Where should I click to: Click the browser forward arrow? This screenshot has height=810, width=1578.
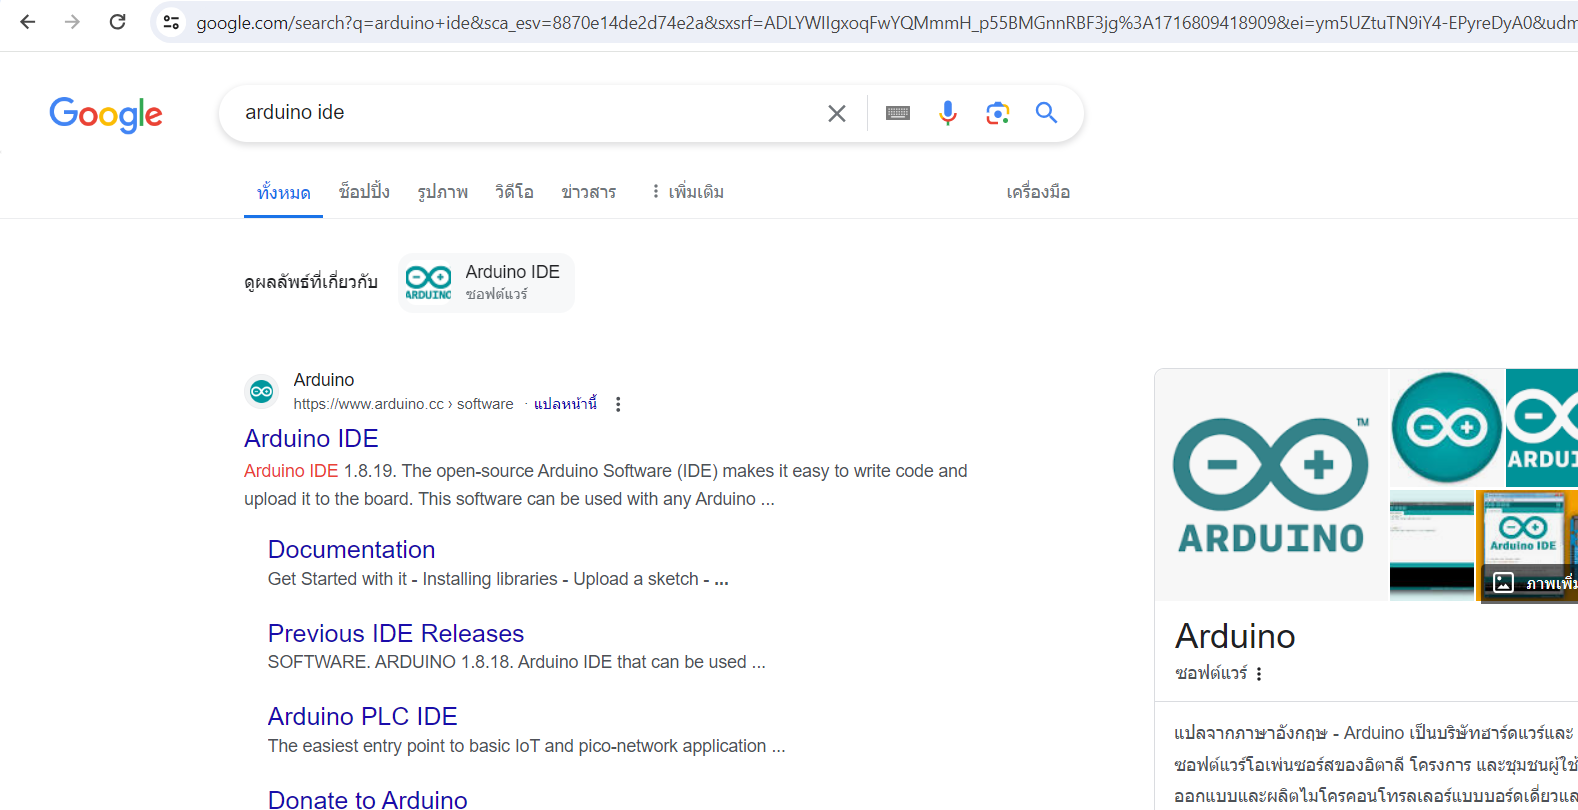point(72,21)
